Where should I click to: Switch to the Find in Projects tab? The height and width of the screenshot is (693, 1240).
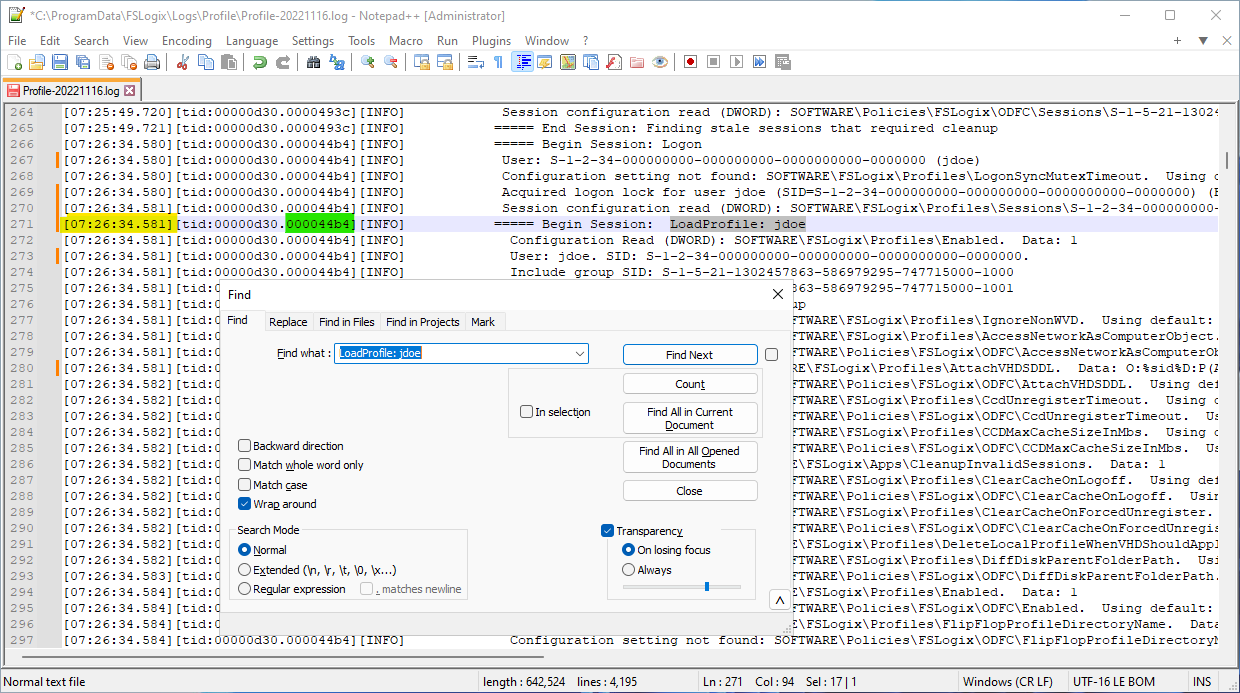click(x=422, y=322)
